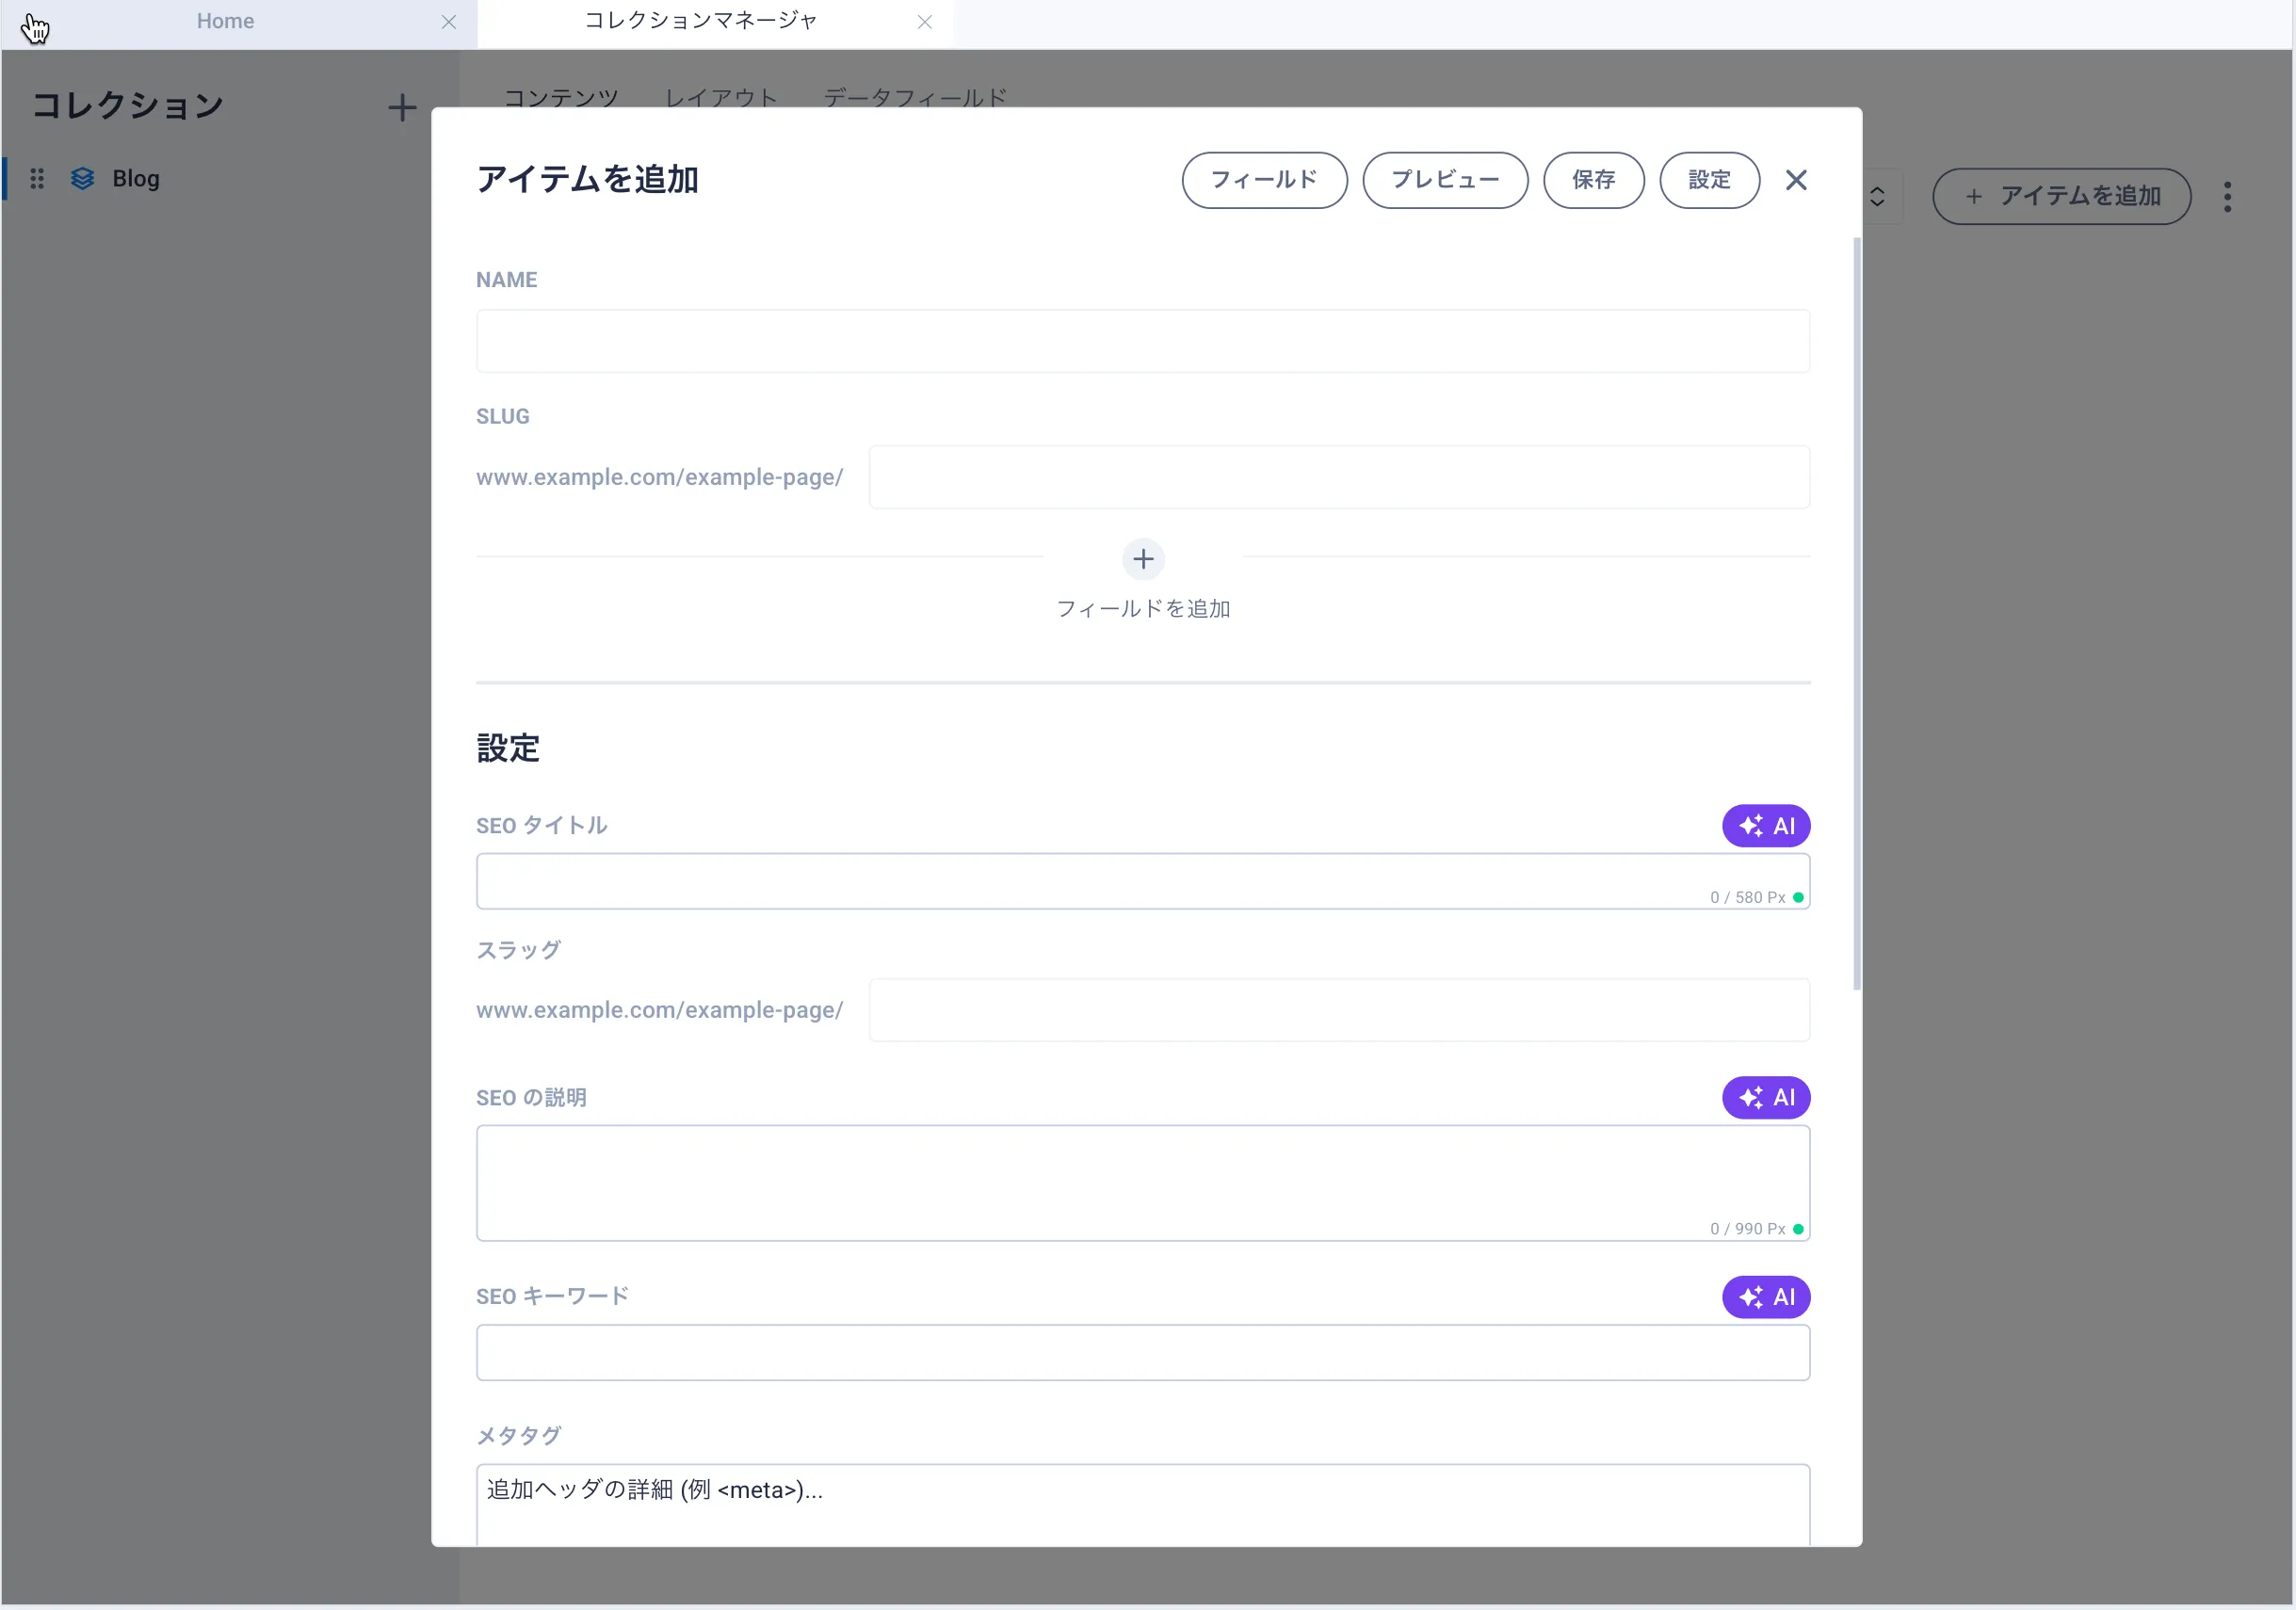Click the dialog vertical scrollbar
Viewport: 2296px width, 1610px height.
click(1857, 613)
